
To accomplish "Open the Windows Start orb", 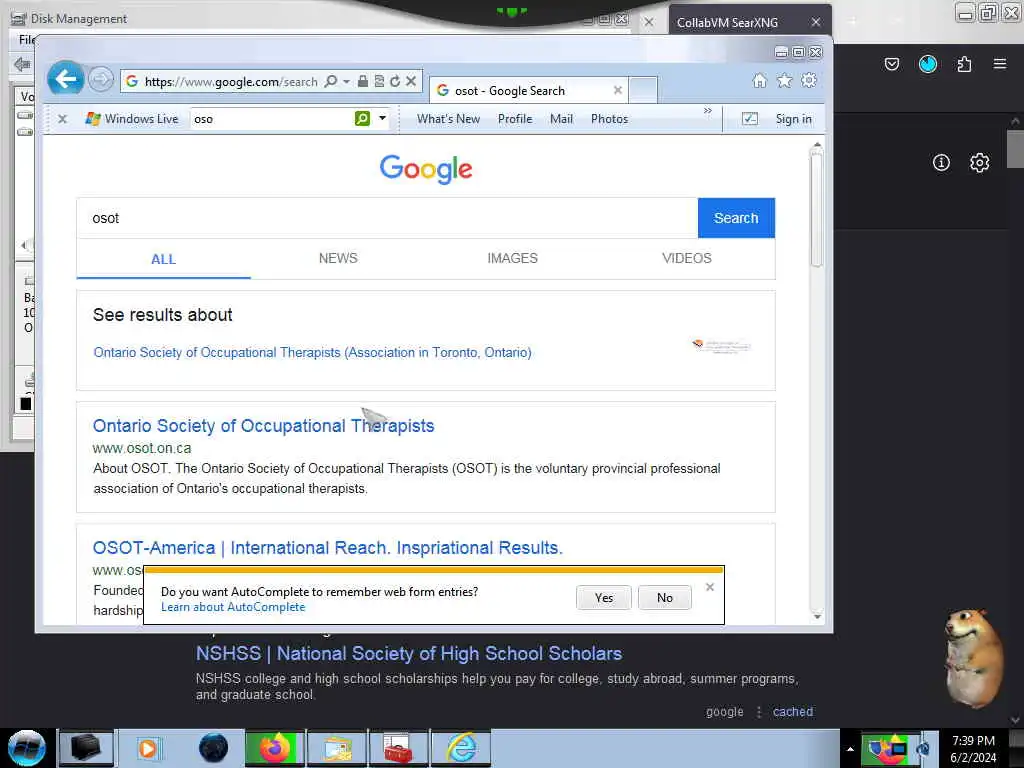I will (x=27, y=748).
